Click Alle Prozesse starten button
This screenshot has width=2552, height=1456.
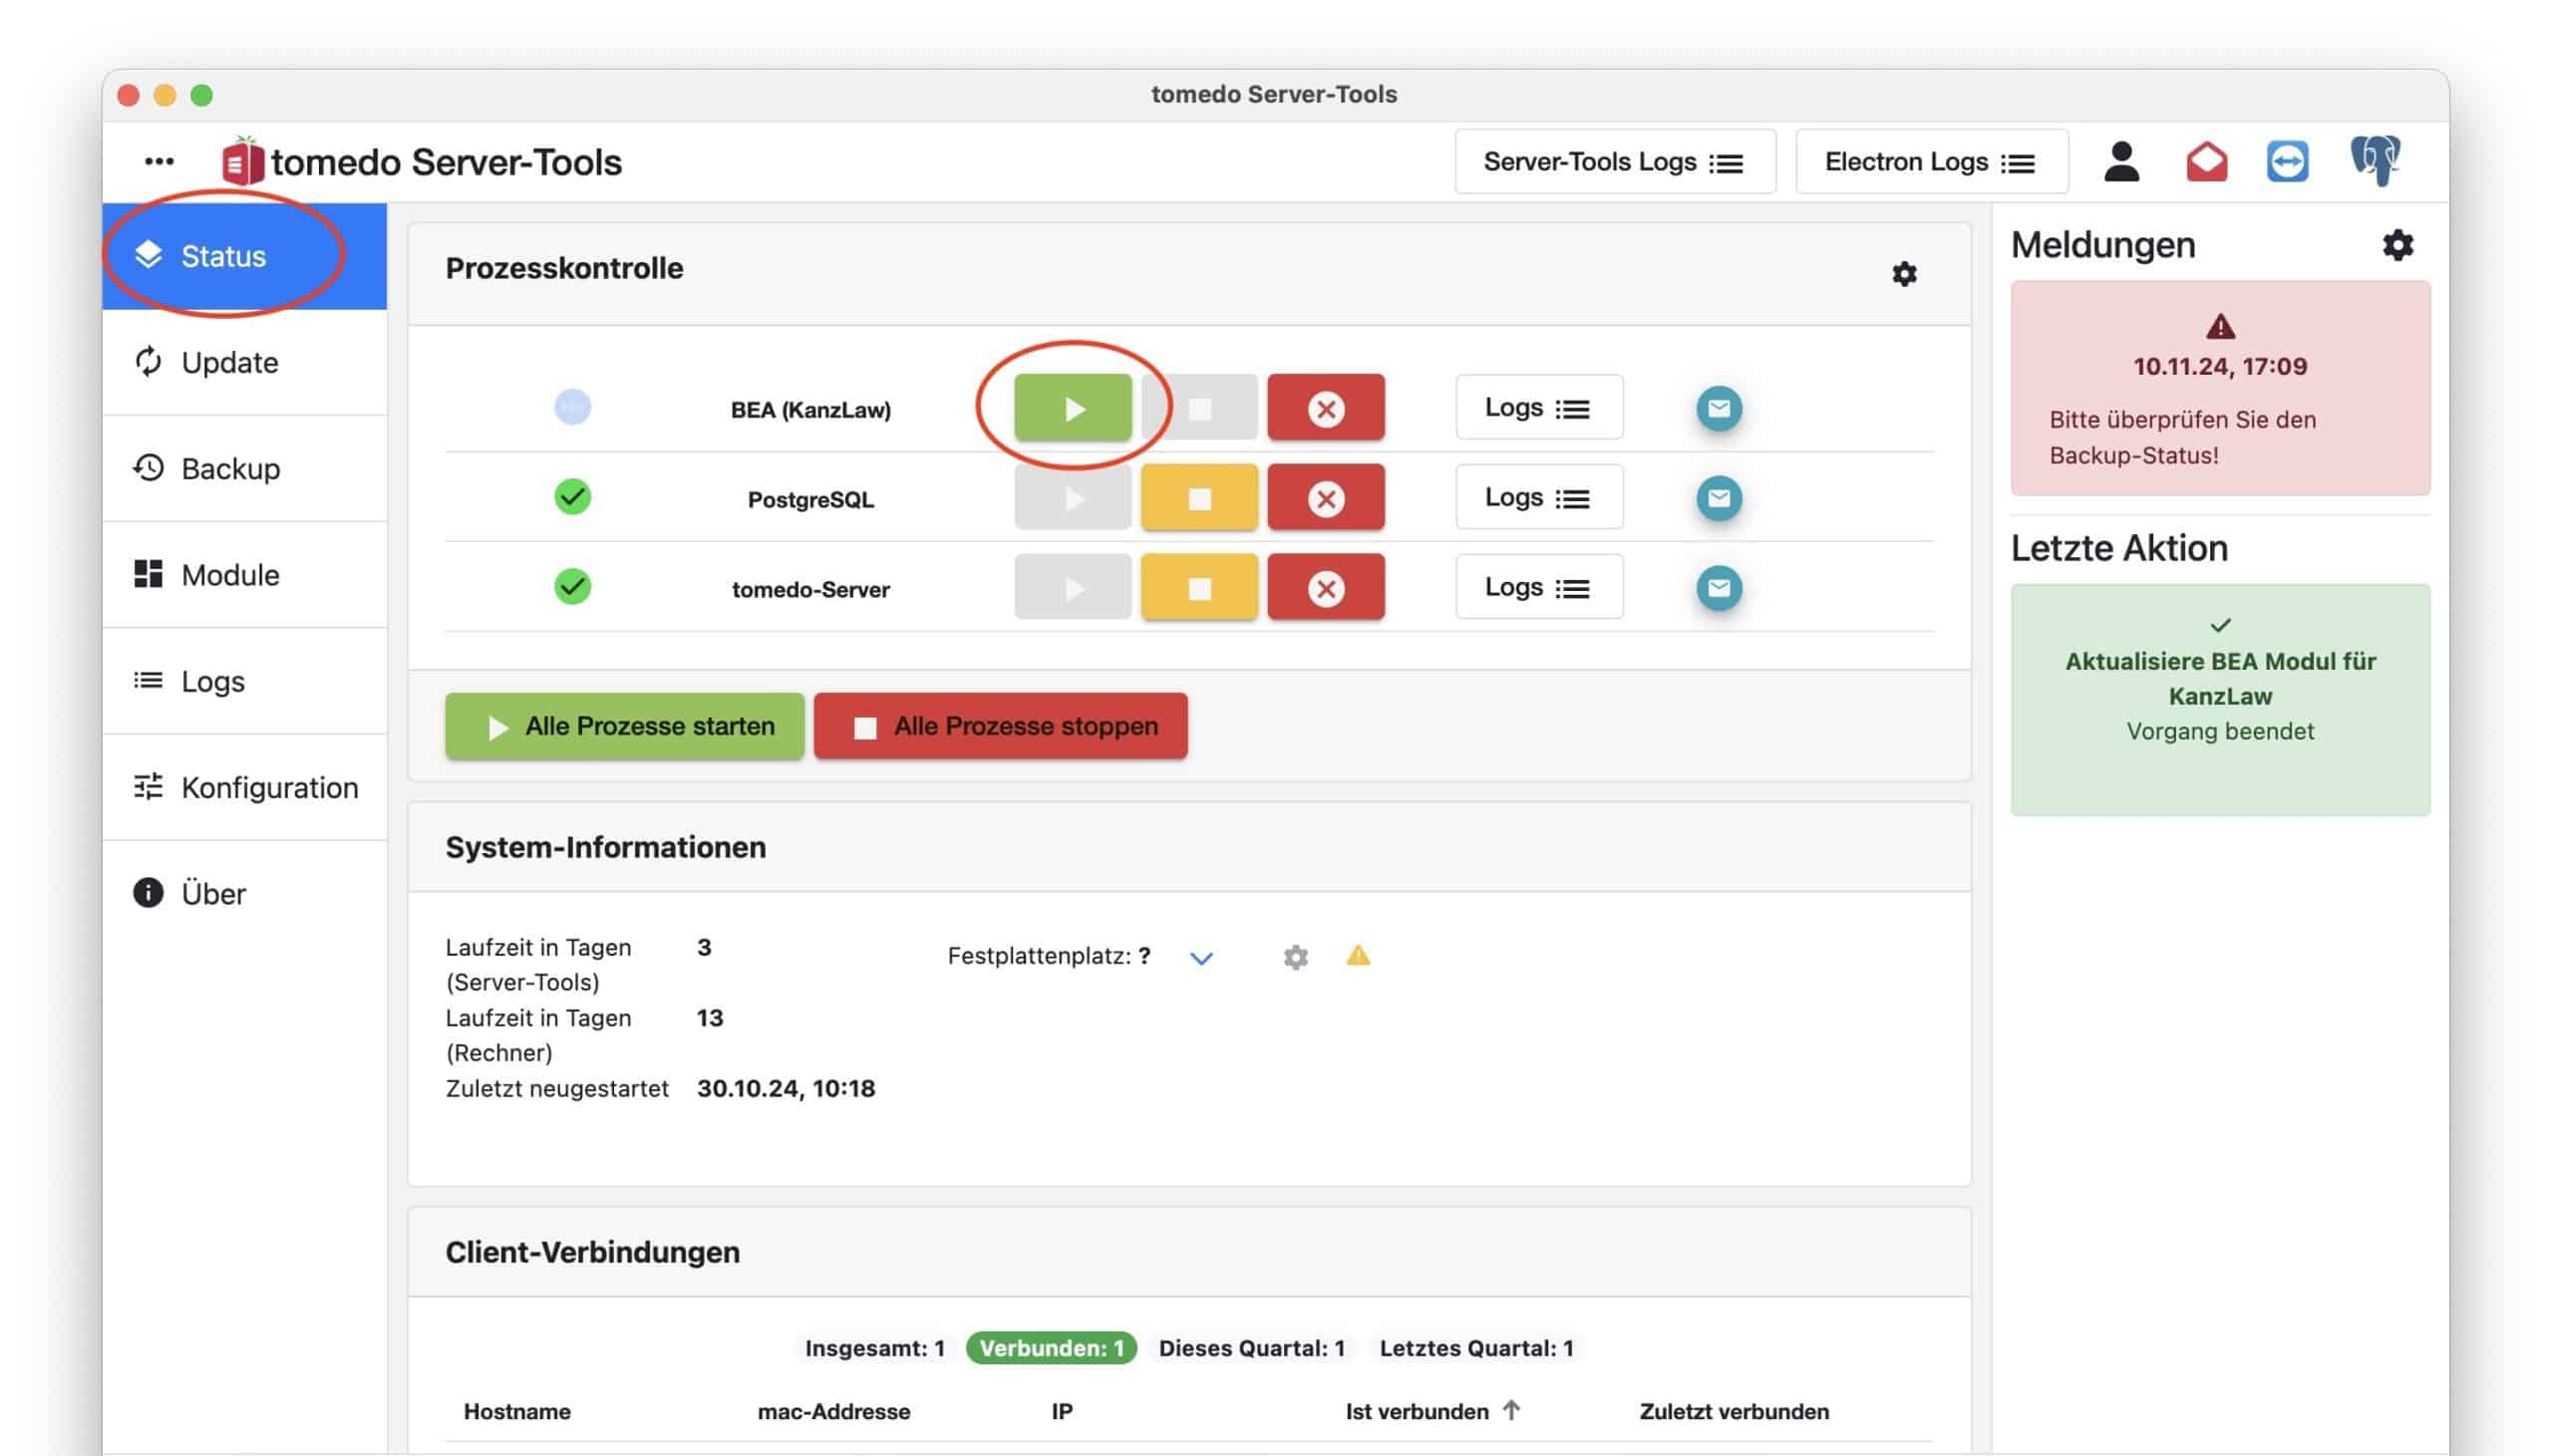pyautogui.click(x=624, y=726)
